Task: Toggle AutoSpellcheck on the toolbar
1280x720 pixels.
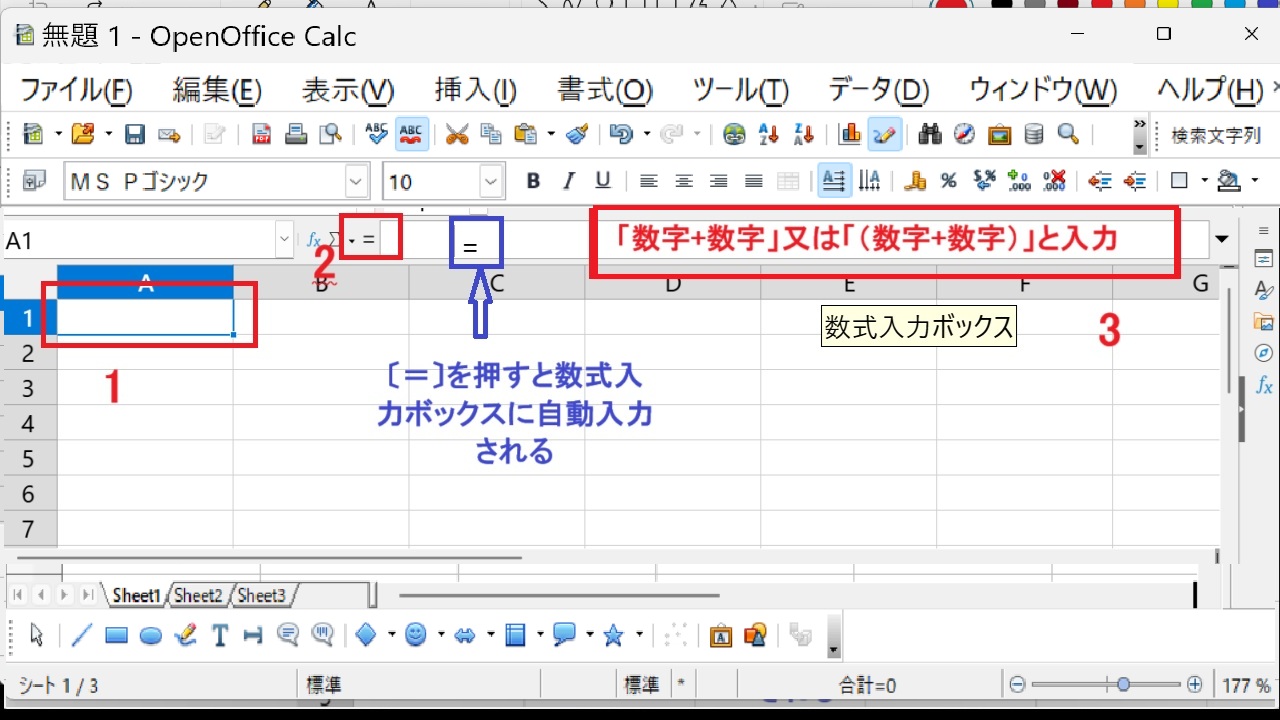Action: coord(410,133)
